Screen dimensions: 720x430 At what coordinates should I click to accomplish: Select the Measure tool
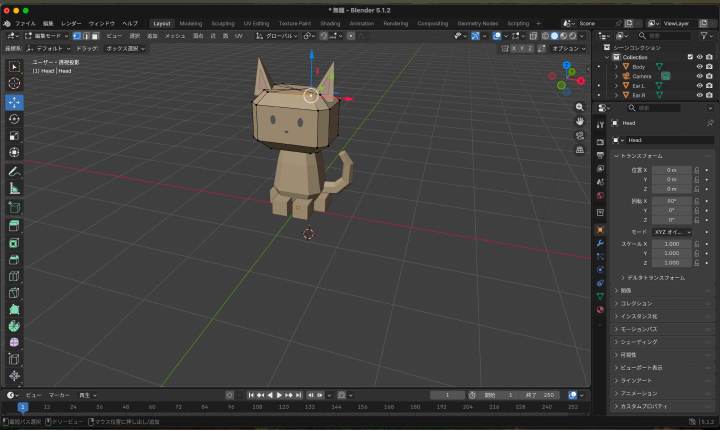(14, 188)
